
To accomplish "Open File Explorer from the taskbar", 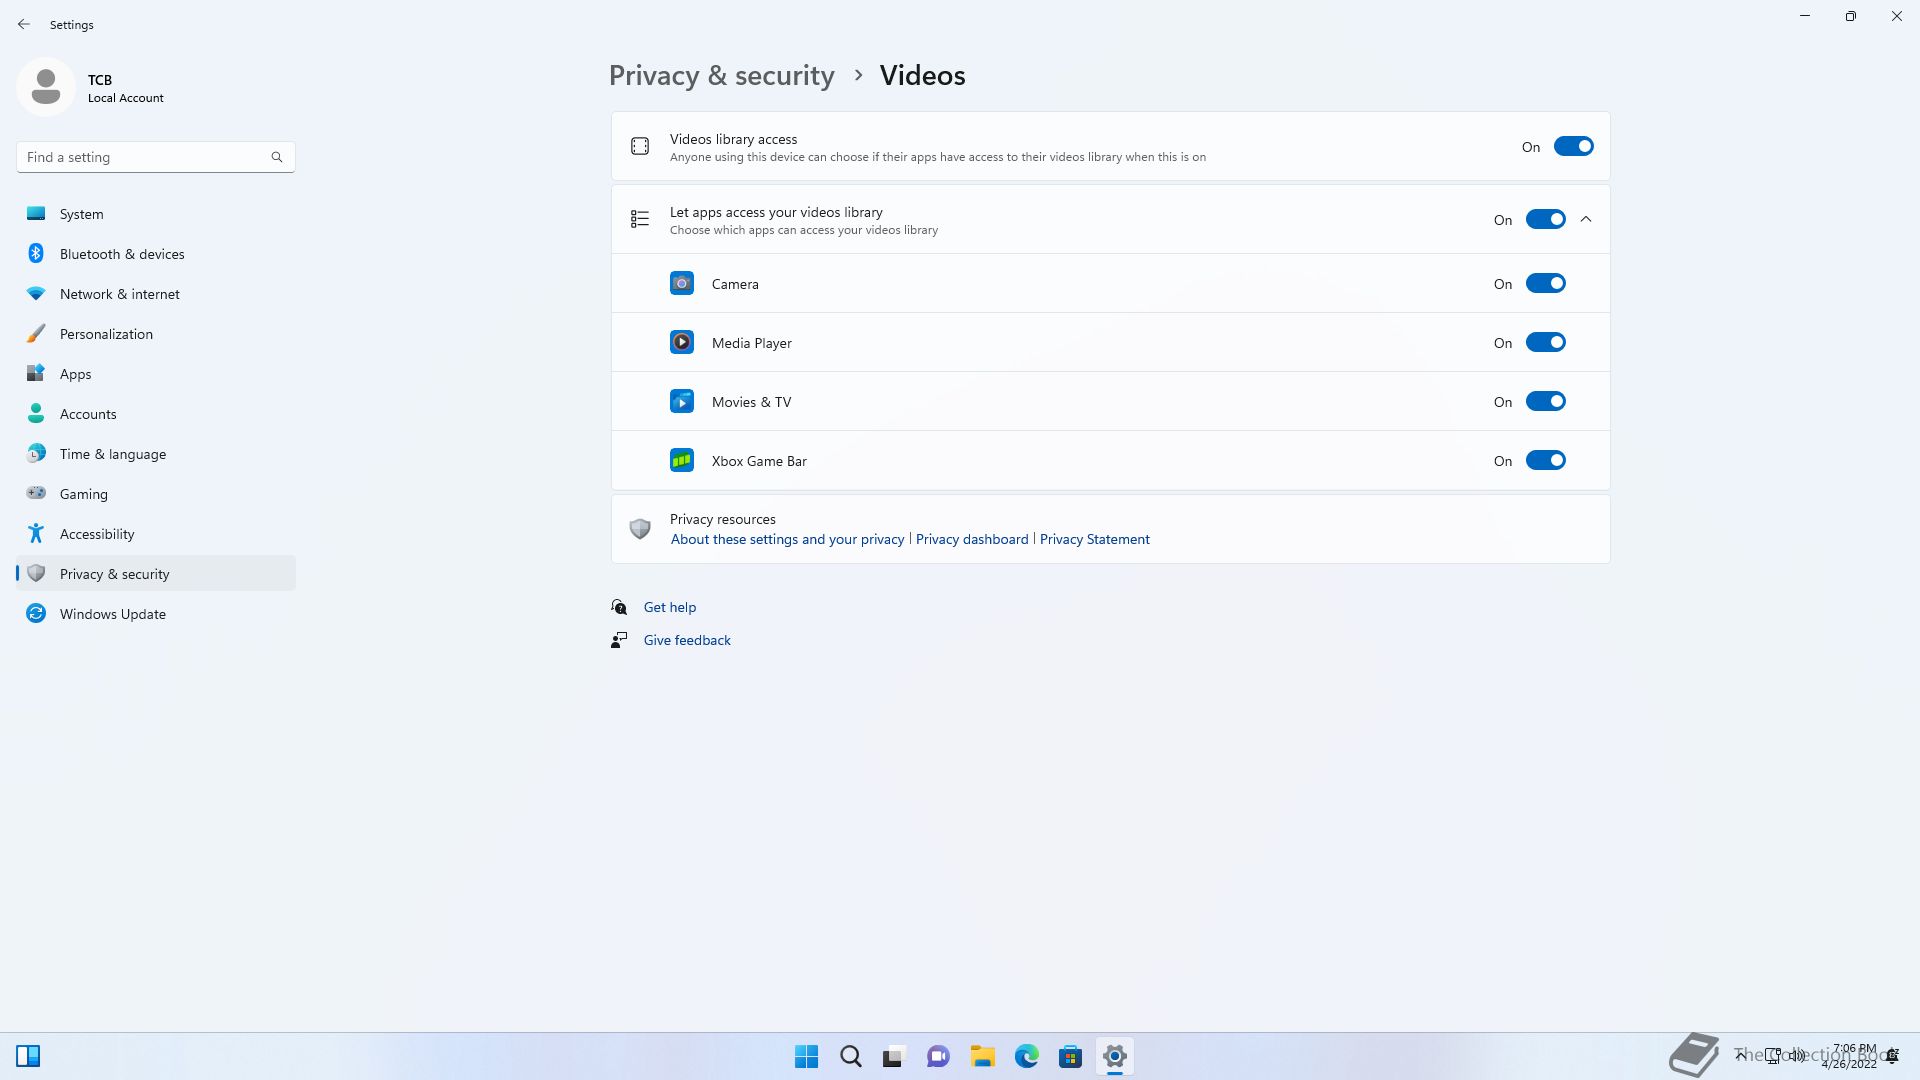I will (x=982, y=1056).
